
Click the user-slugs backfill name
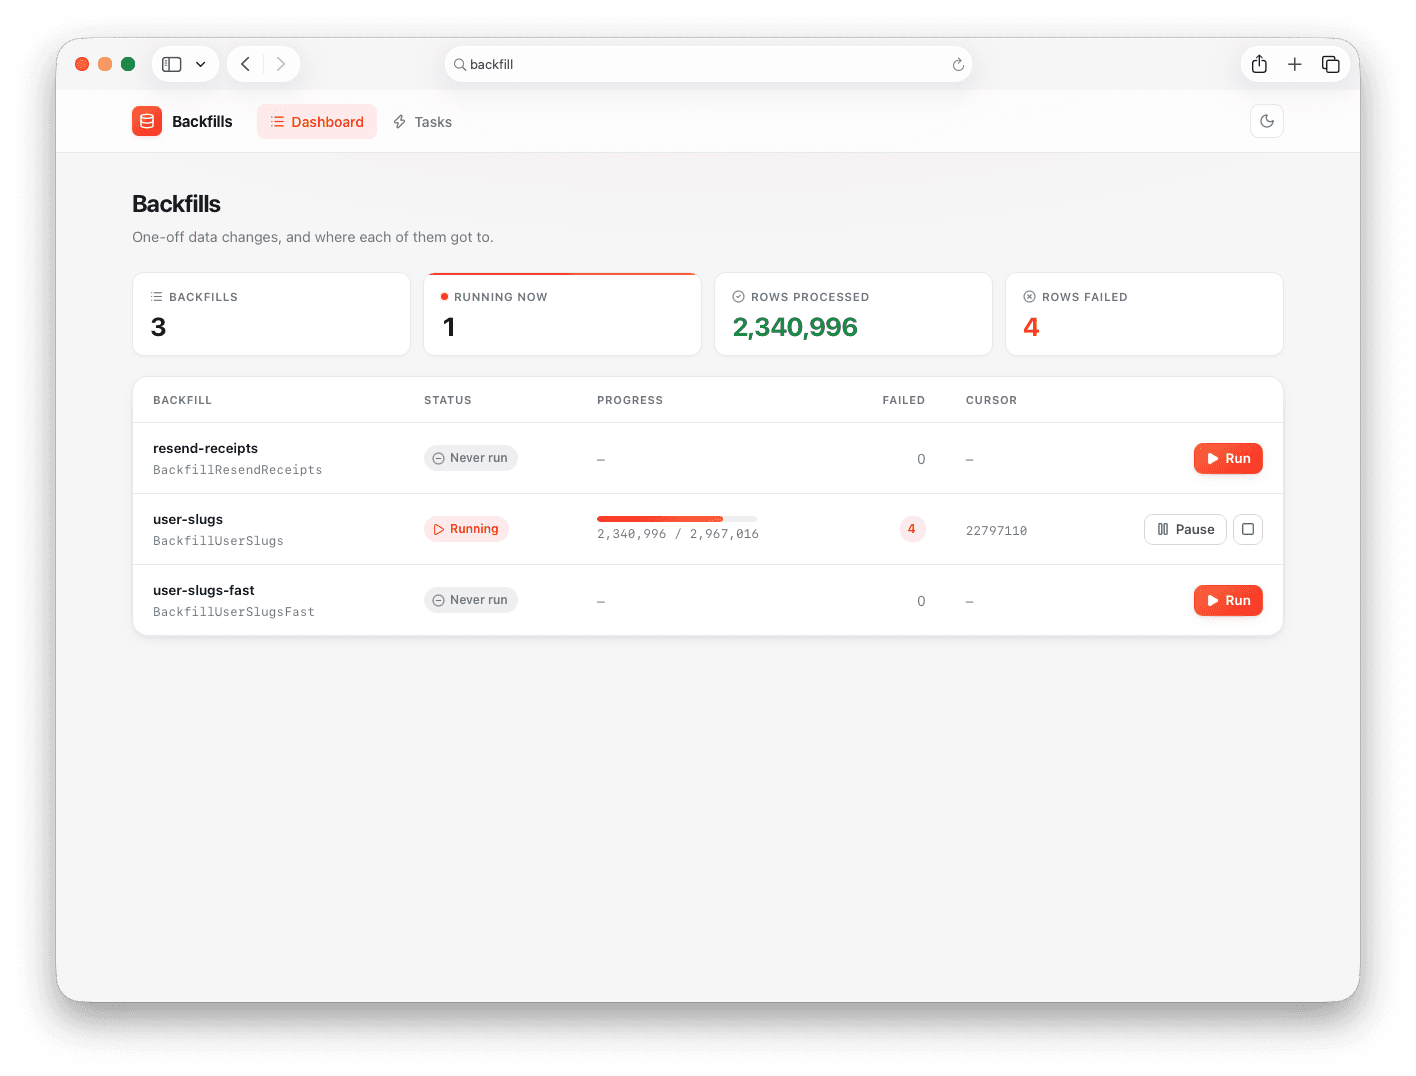188,519
